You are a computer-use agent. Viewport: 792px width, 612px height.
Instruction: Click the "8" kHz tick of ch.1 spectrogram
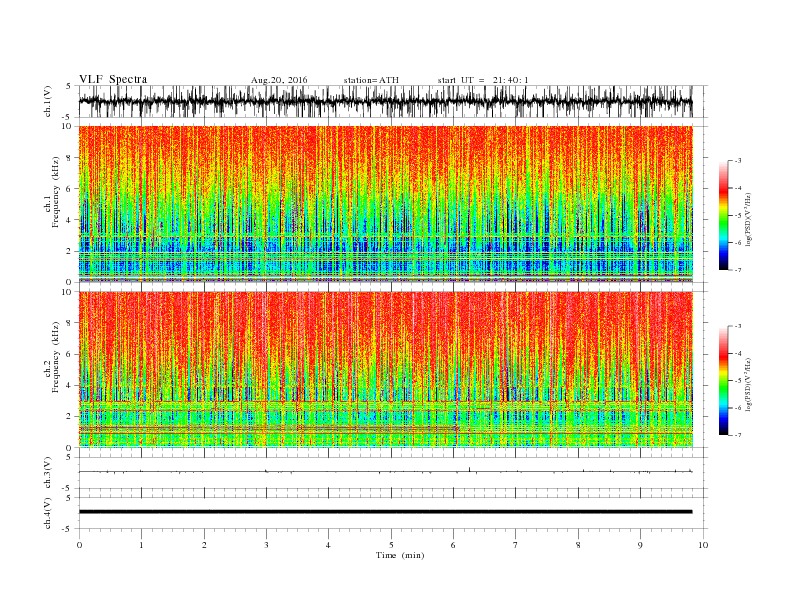pyautogui.click(x=70, y=158)
